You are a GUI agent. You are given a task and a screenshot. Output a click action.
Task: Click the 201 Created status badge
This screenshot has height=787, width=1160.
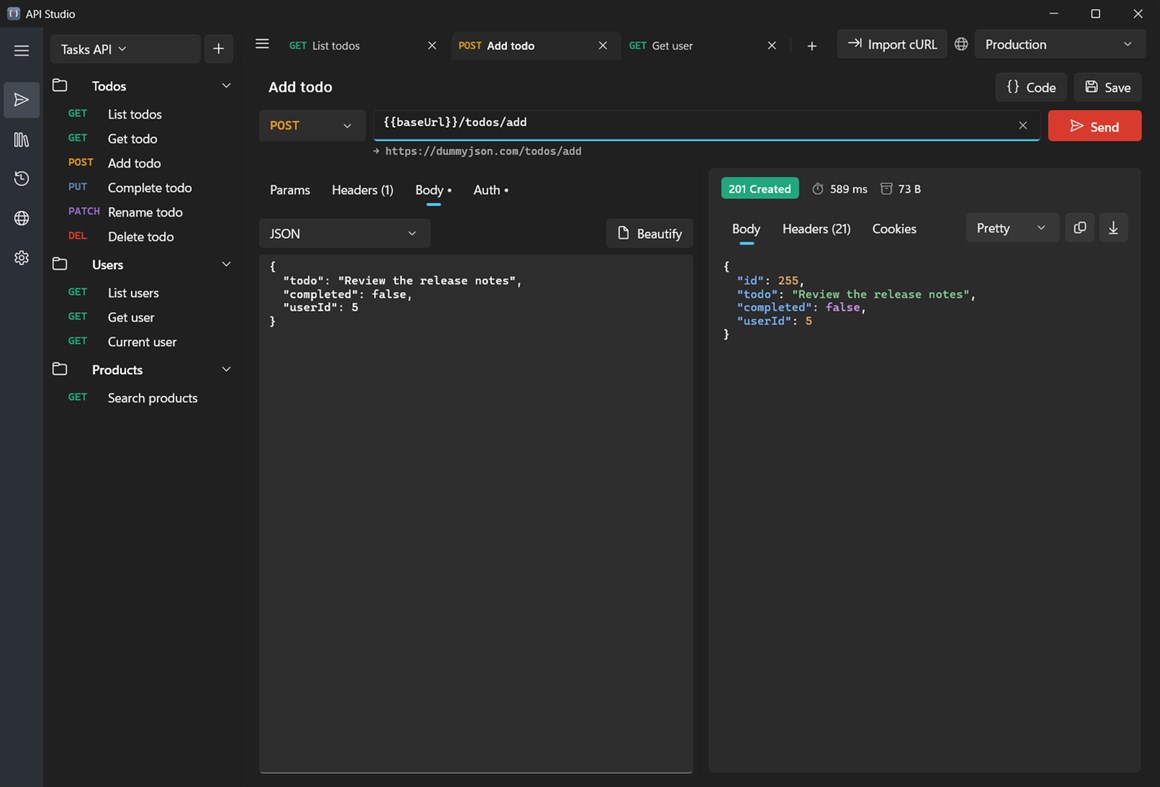[x=760, y=189]
